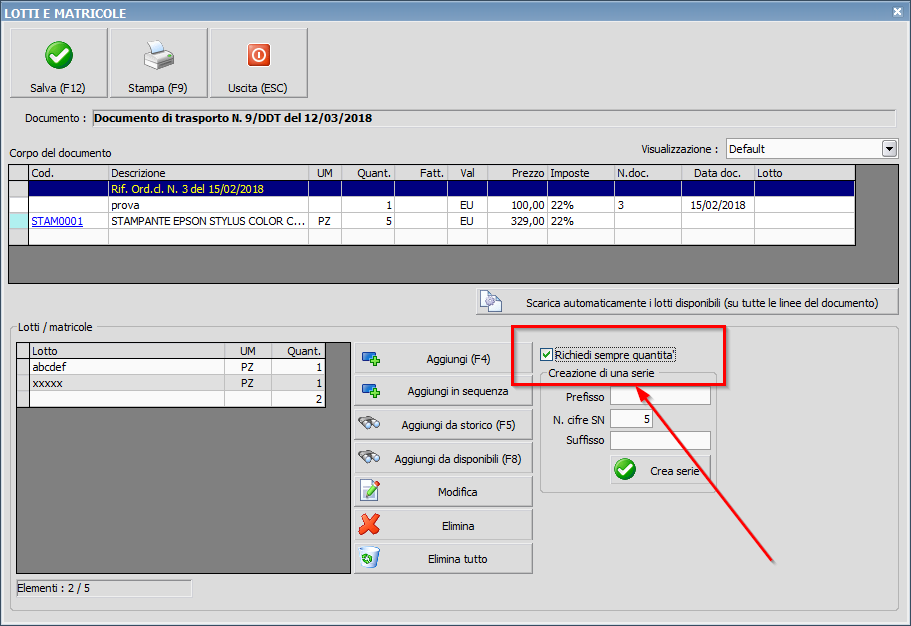911x626 pixels.
Task: Click the Aggiungi da disponibili (F8) label
Action: point(458,459)
